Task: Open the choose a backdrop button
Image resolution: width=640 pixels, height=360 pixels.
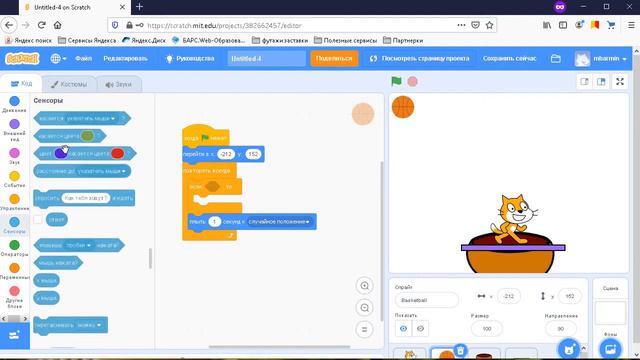Action: point(611,349)
